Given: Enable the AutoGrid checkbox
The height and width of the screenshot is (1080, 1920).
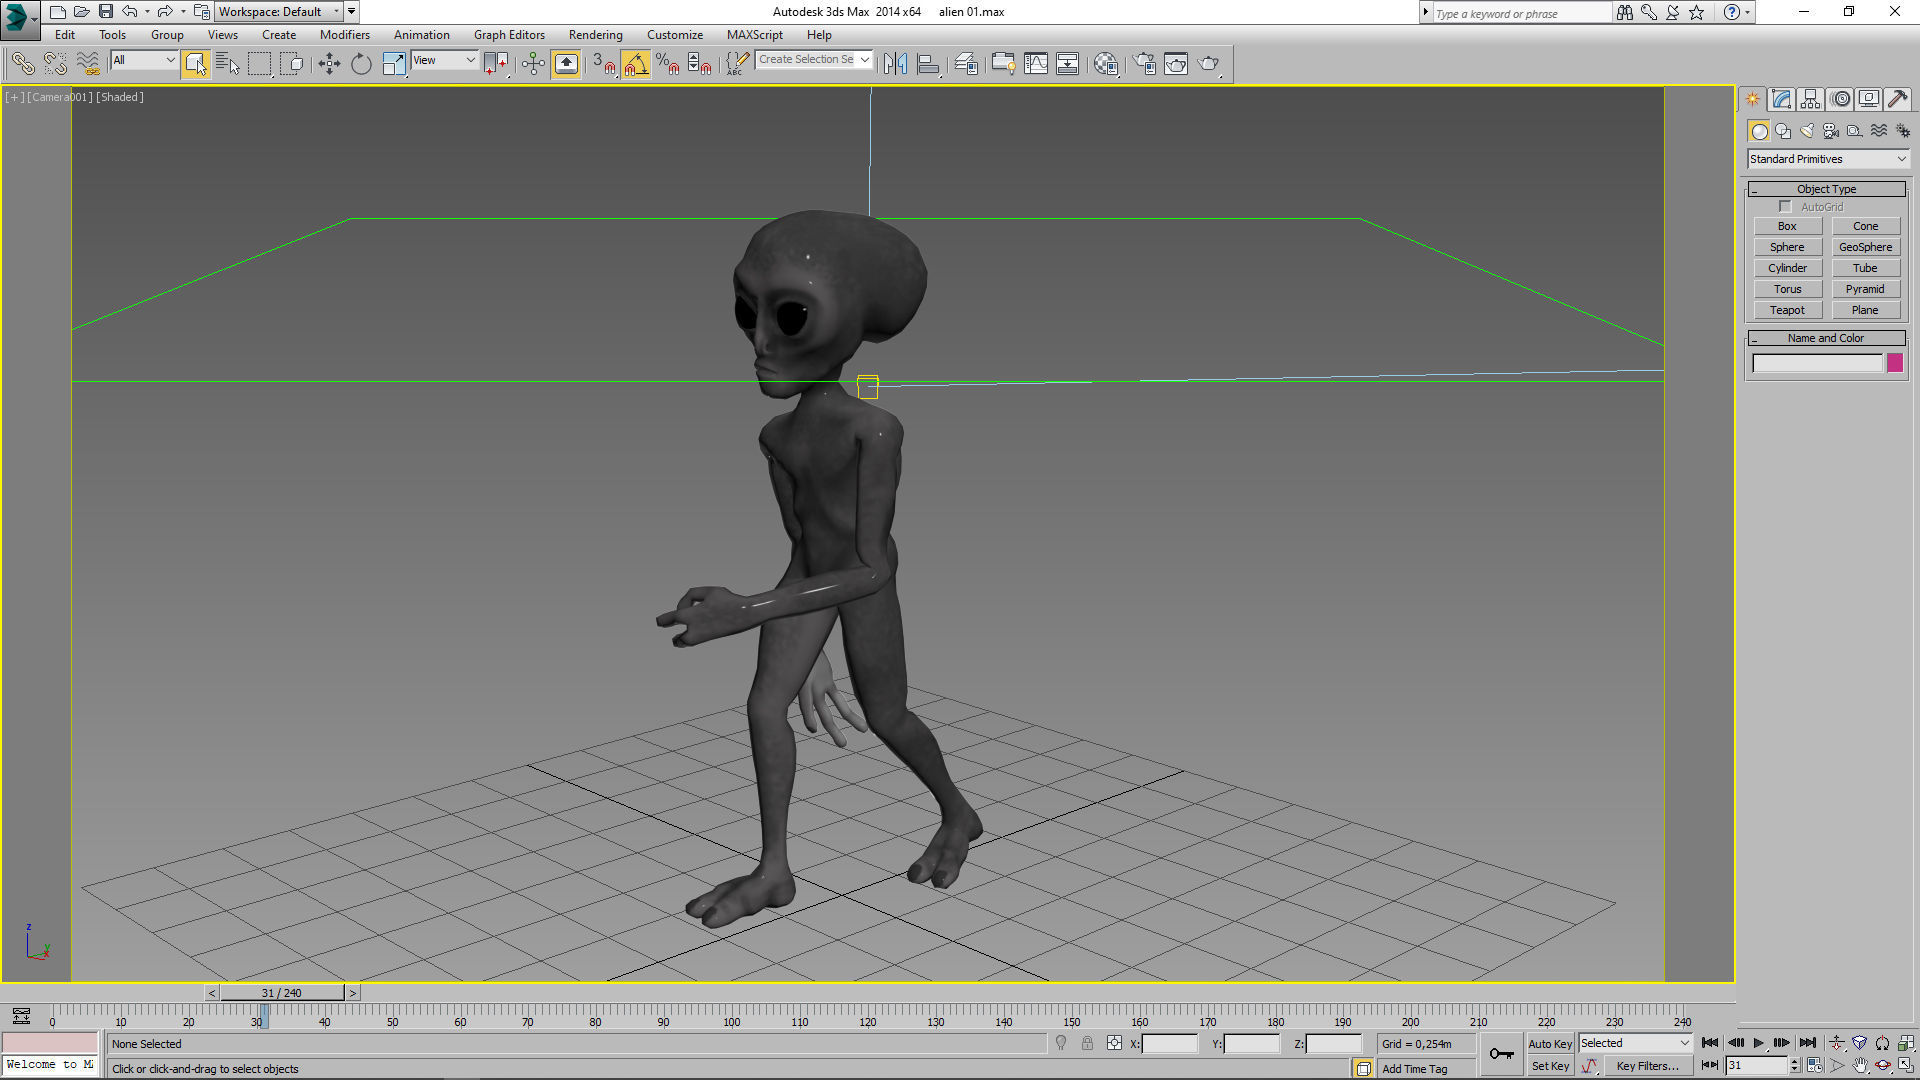Looking at the screenshot, I should [x=1785, y=207].
